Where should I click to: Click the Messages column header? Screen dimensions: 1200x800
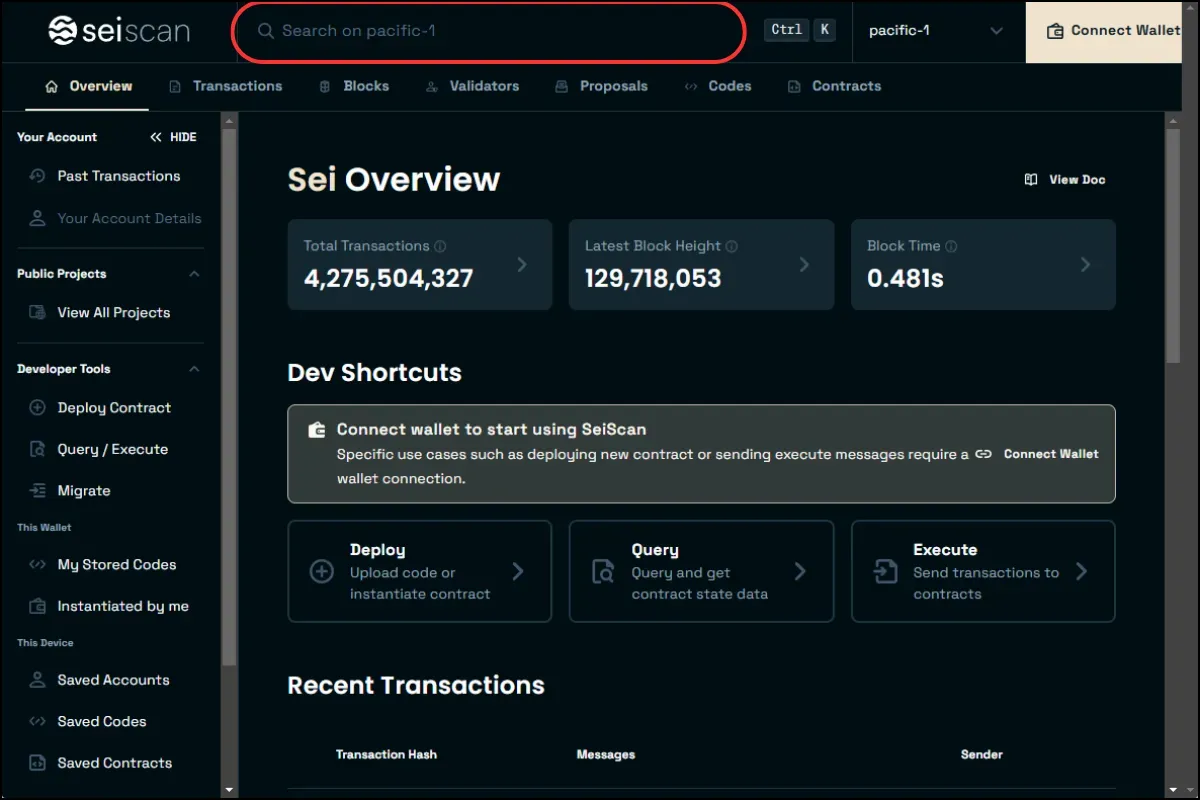606,755
